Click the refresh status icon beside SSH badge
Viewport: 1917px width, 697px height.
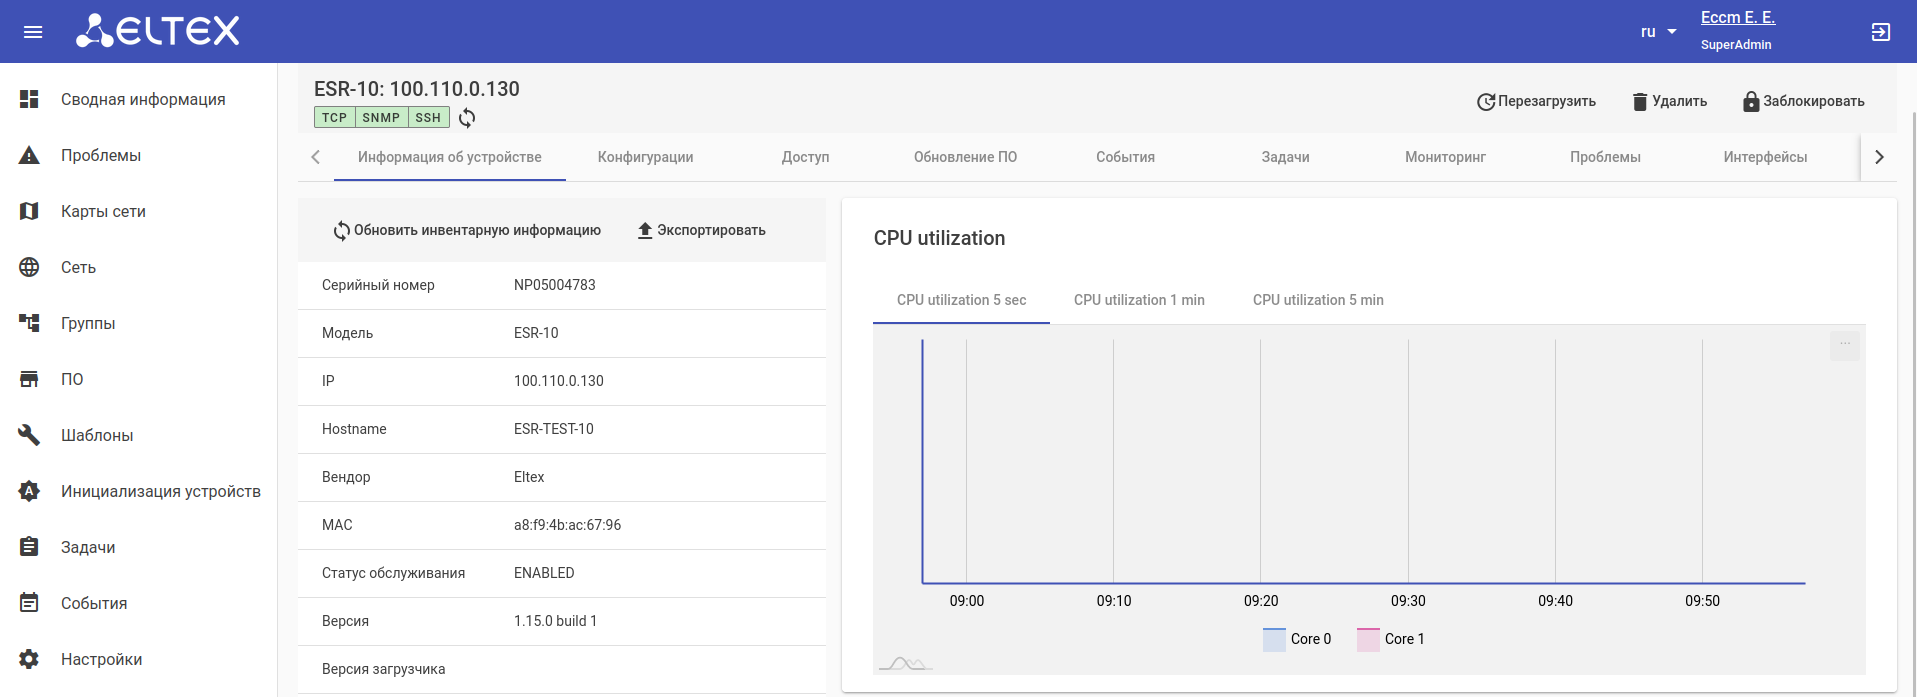click(467, 118)
